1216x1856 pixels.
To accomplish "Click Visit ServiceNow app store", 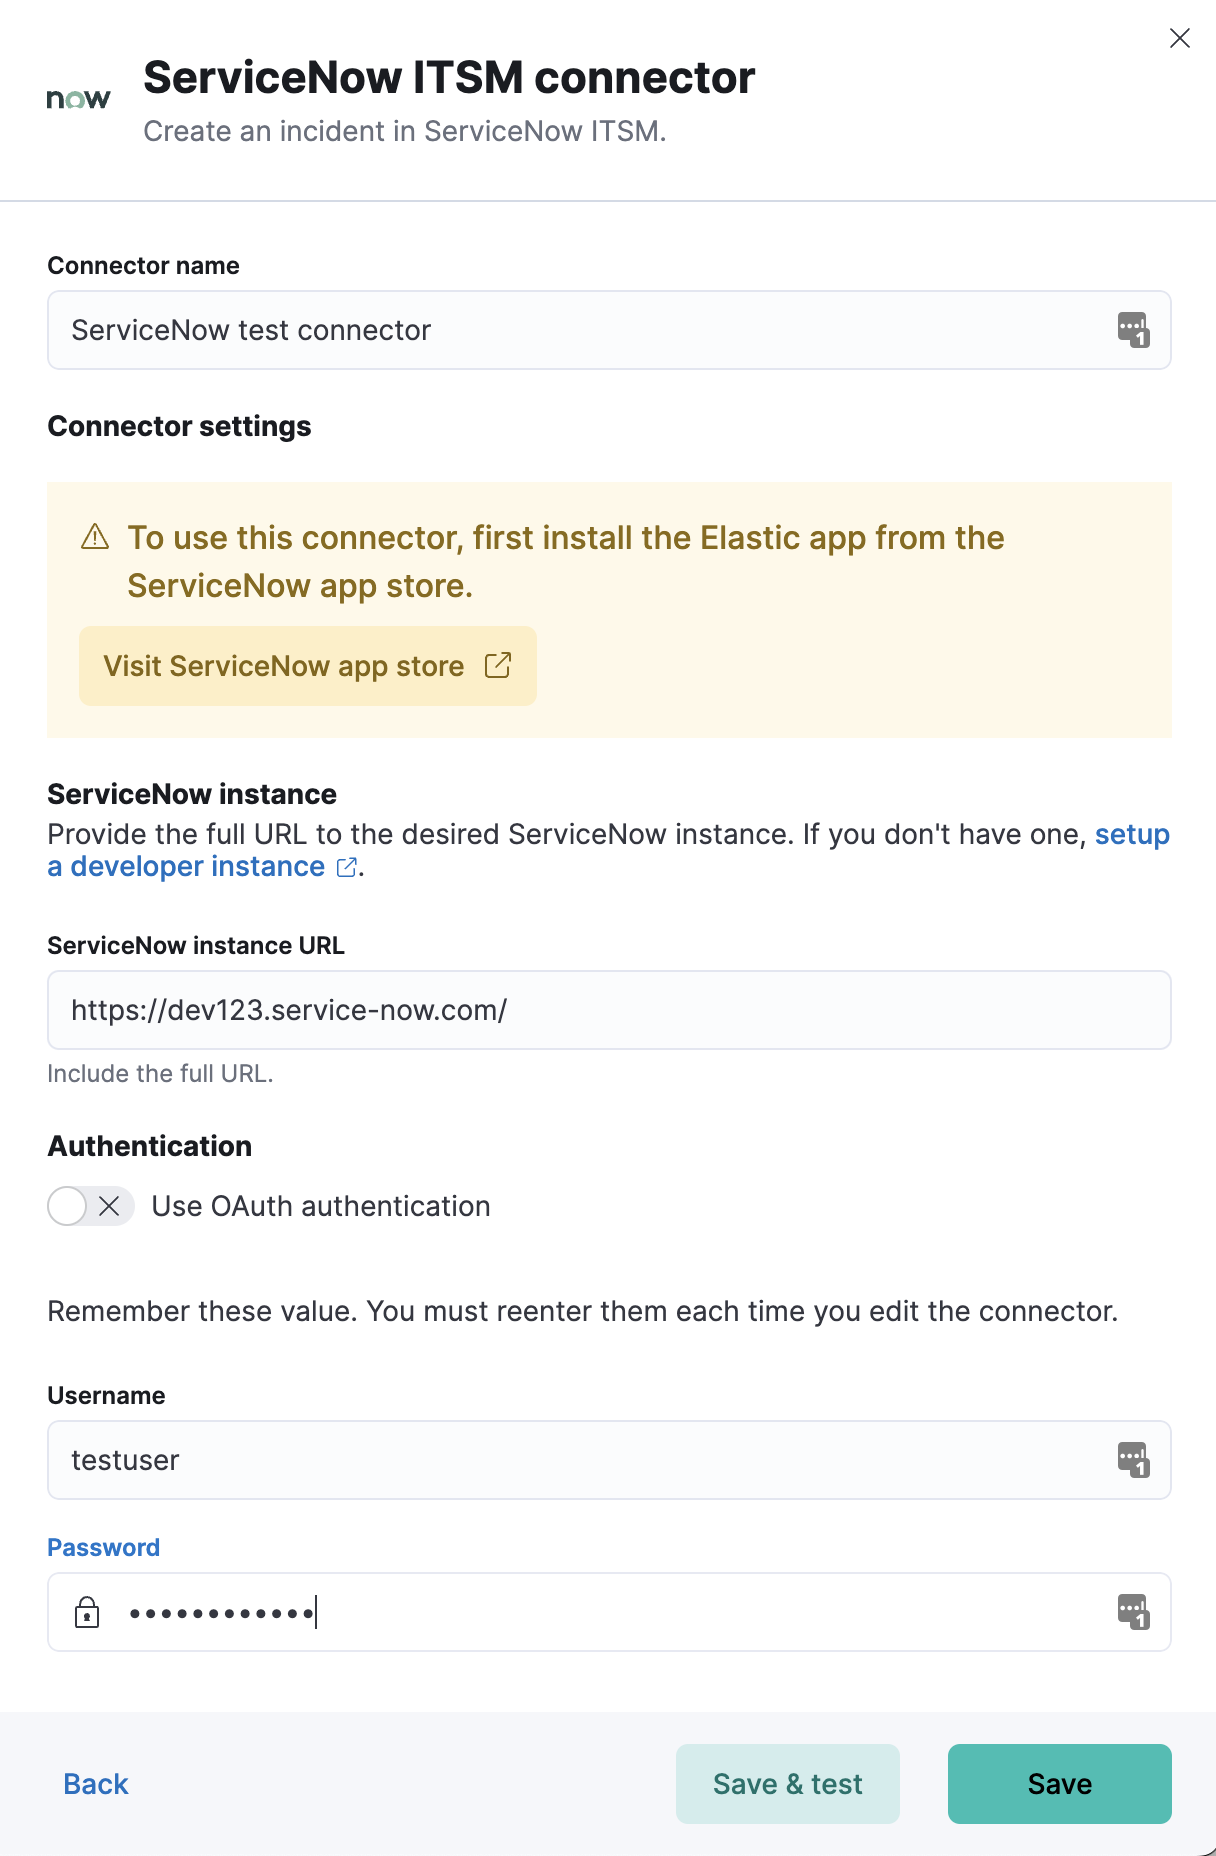I will (x=283, y=665).
